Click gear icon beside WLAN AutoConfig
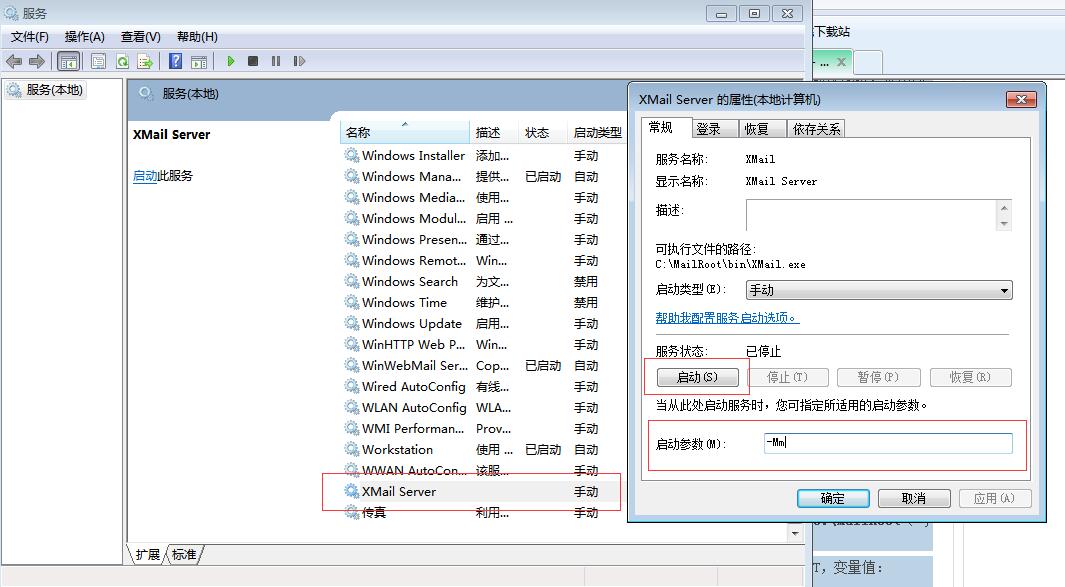 pos(352,408)
